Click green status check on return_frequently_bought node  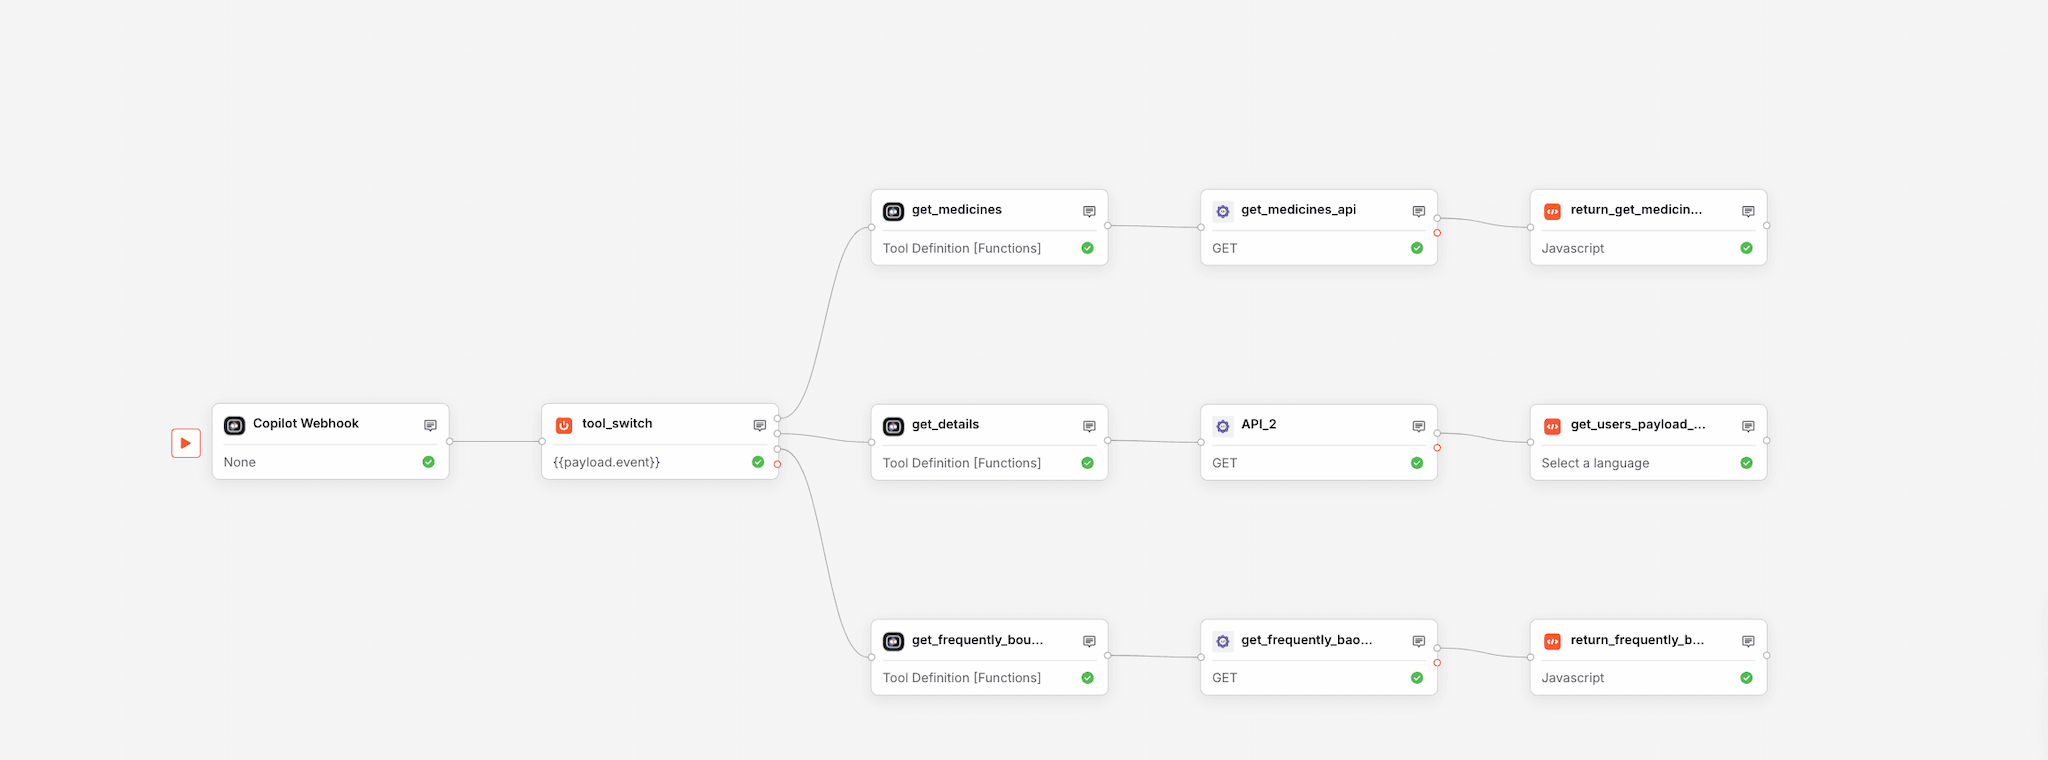click(1746, 678)
